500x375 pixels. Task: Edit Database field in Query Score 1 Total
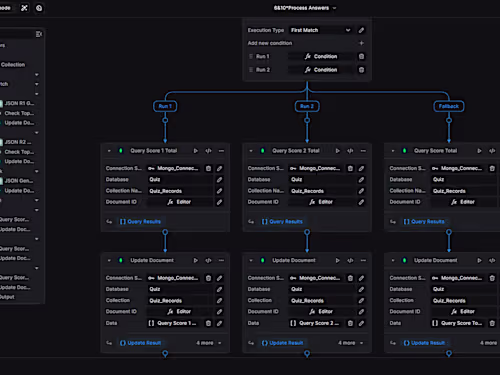click(x=219, y=180)
